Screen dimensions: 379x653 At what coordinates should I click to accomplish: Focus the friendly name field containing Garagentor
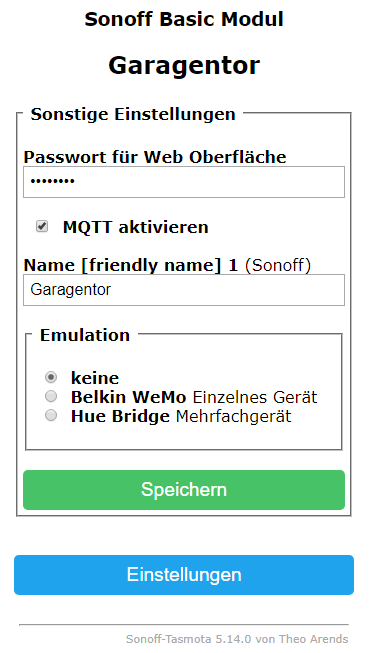coord(184,290)
